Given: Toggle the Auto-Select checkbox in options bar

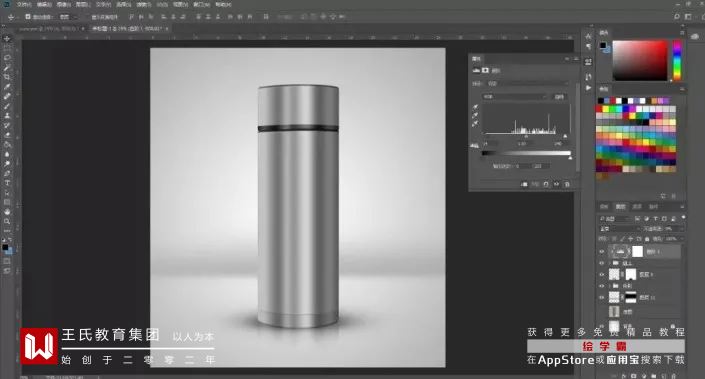Looking at the screenshot, I should (x=27, y=17).
